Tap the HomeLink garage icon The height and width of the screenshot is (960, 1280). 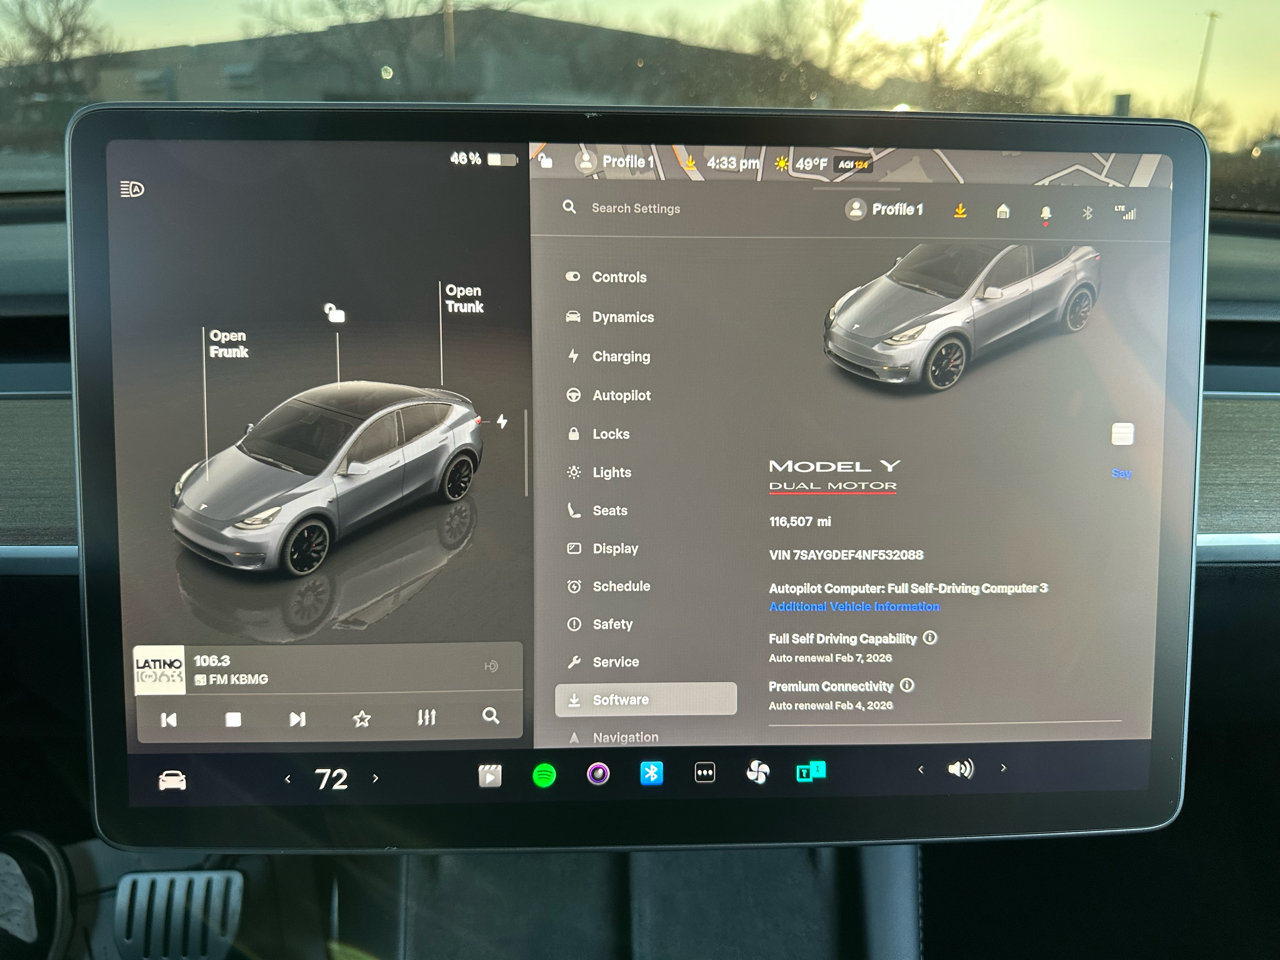pos(1003,211)
